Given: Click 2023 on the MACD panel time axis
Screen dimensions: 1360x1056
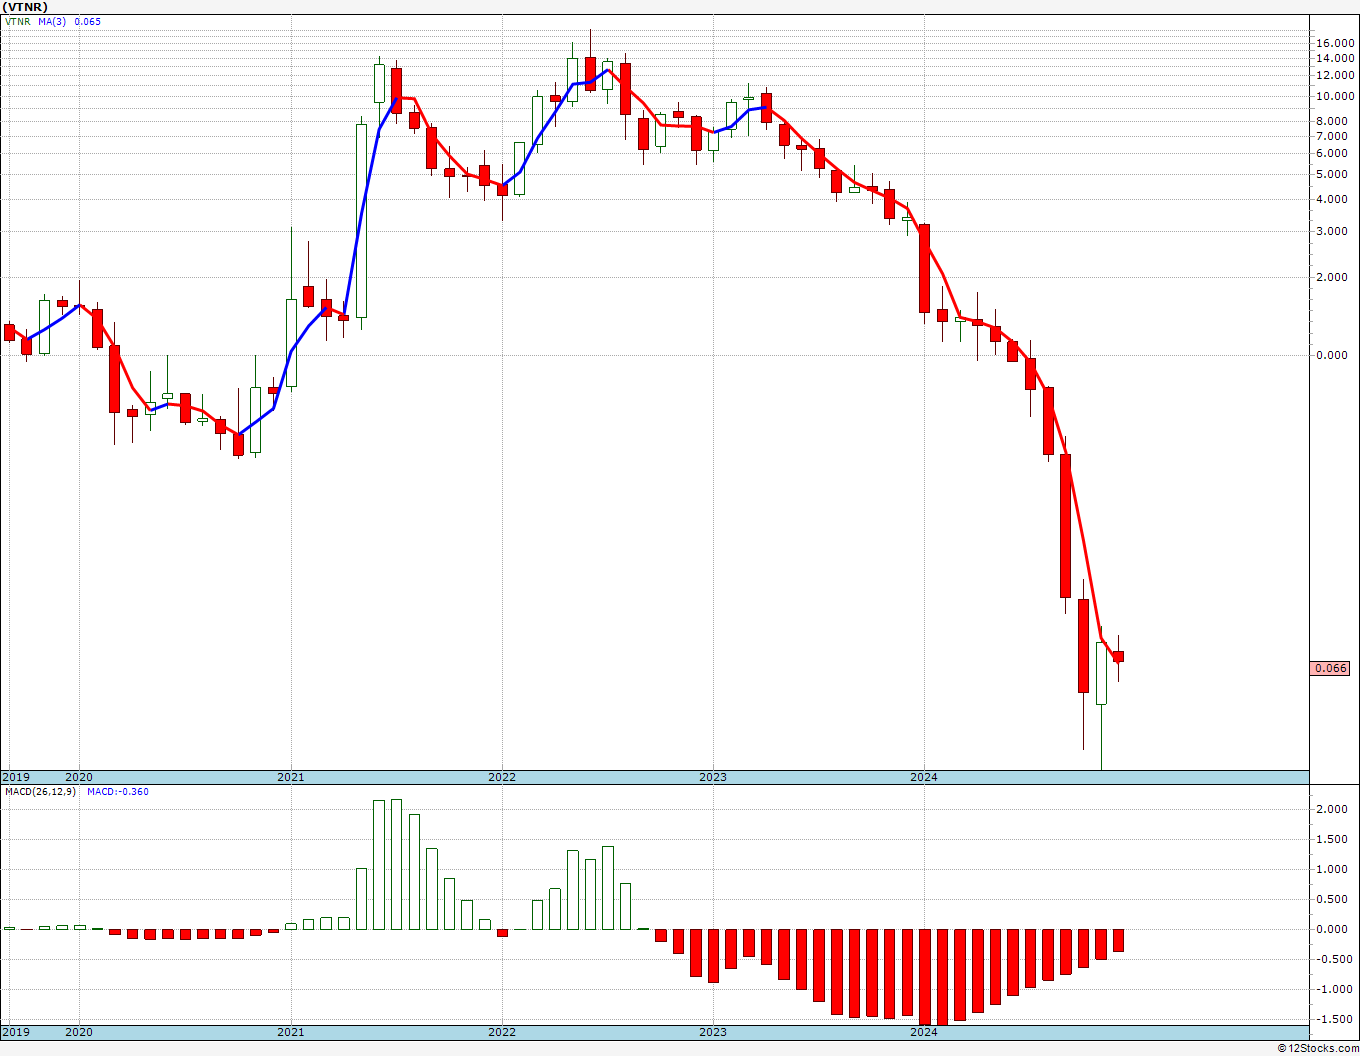Looking at the screenshot, I should 713,1032.
